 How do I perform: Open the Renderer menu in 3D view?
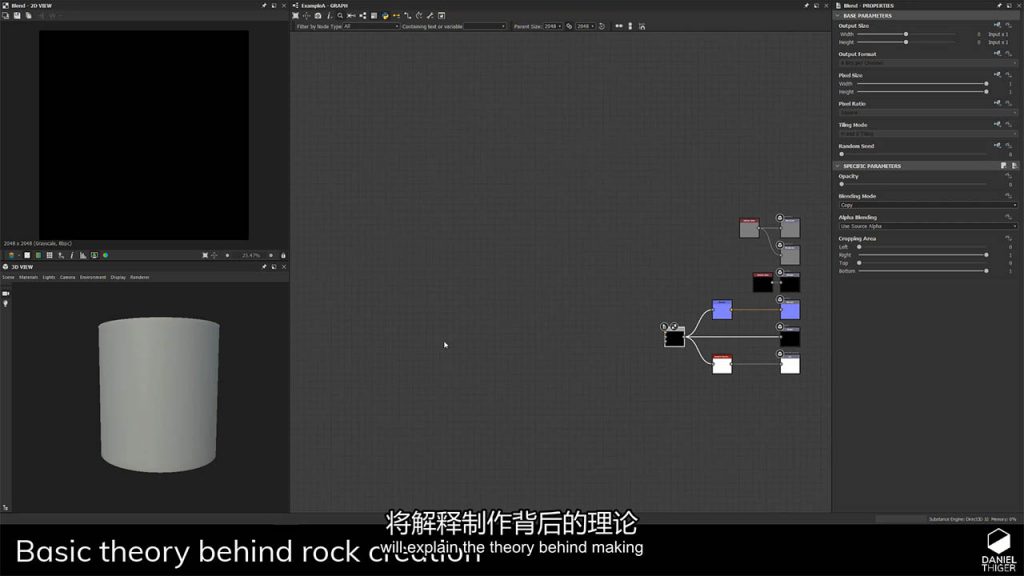[139, 277]
